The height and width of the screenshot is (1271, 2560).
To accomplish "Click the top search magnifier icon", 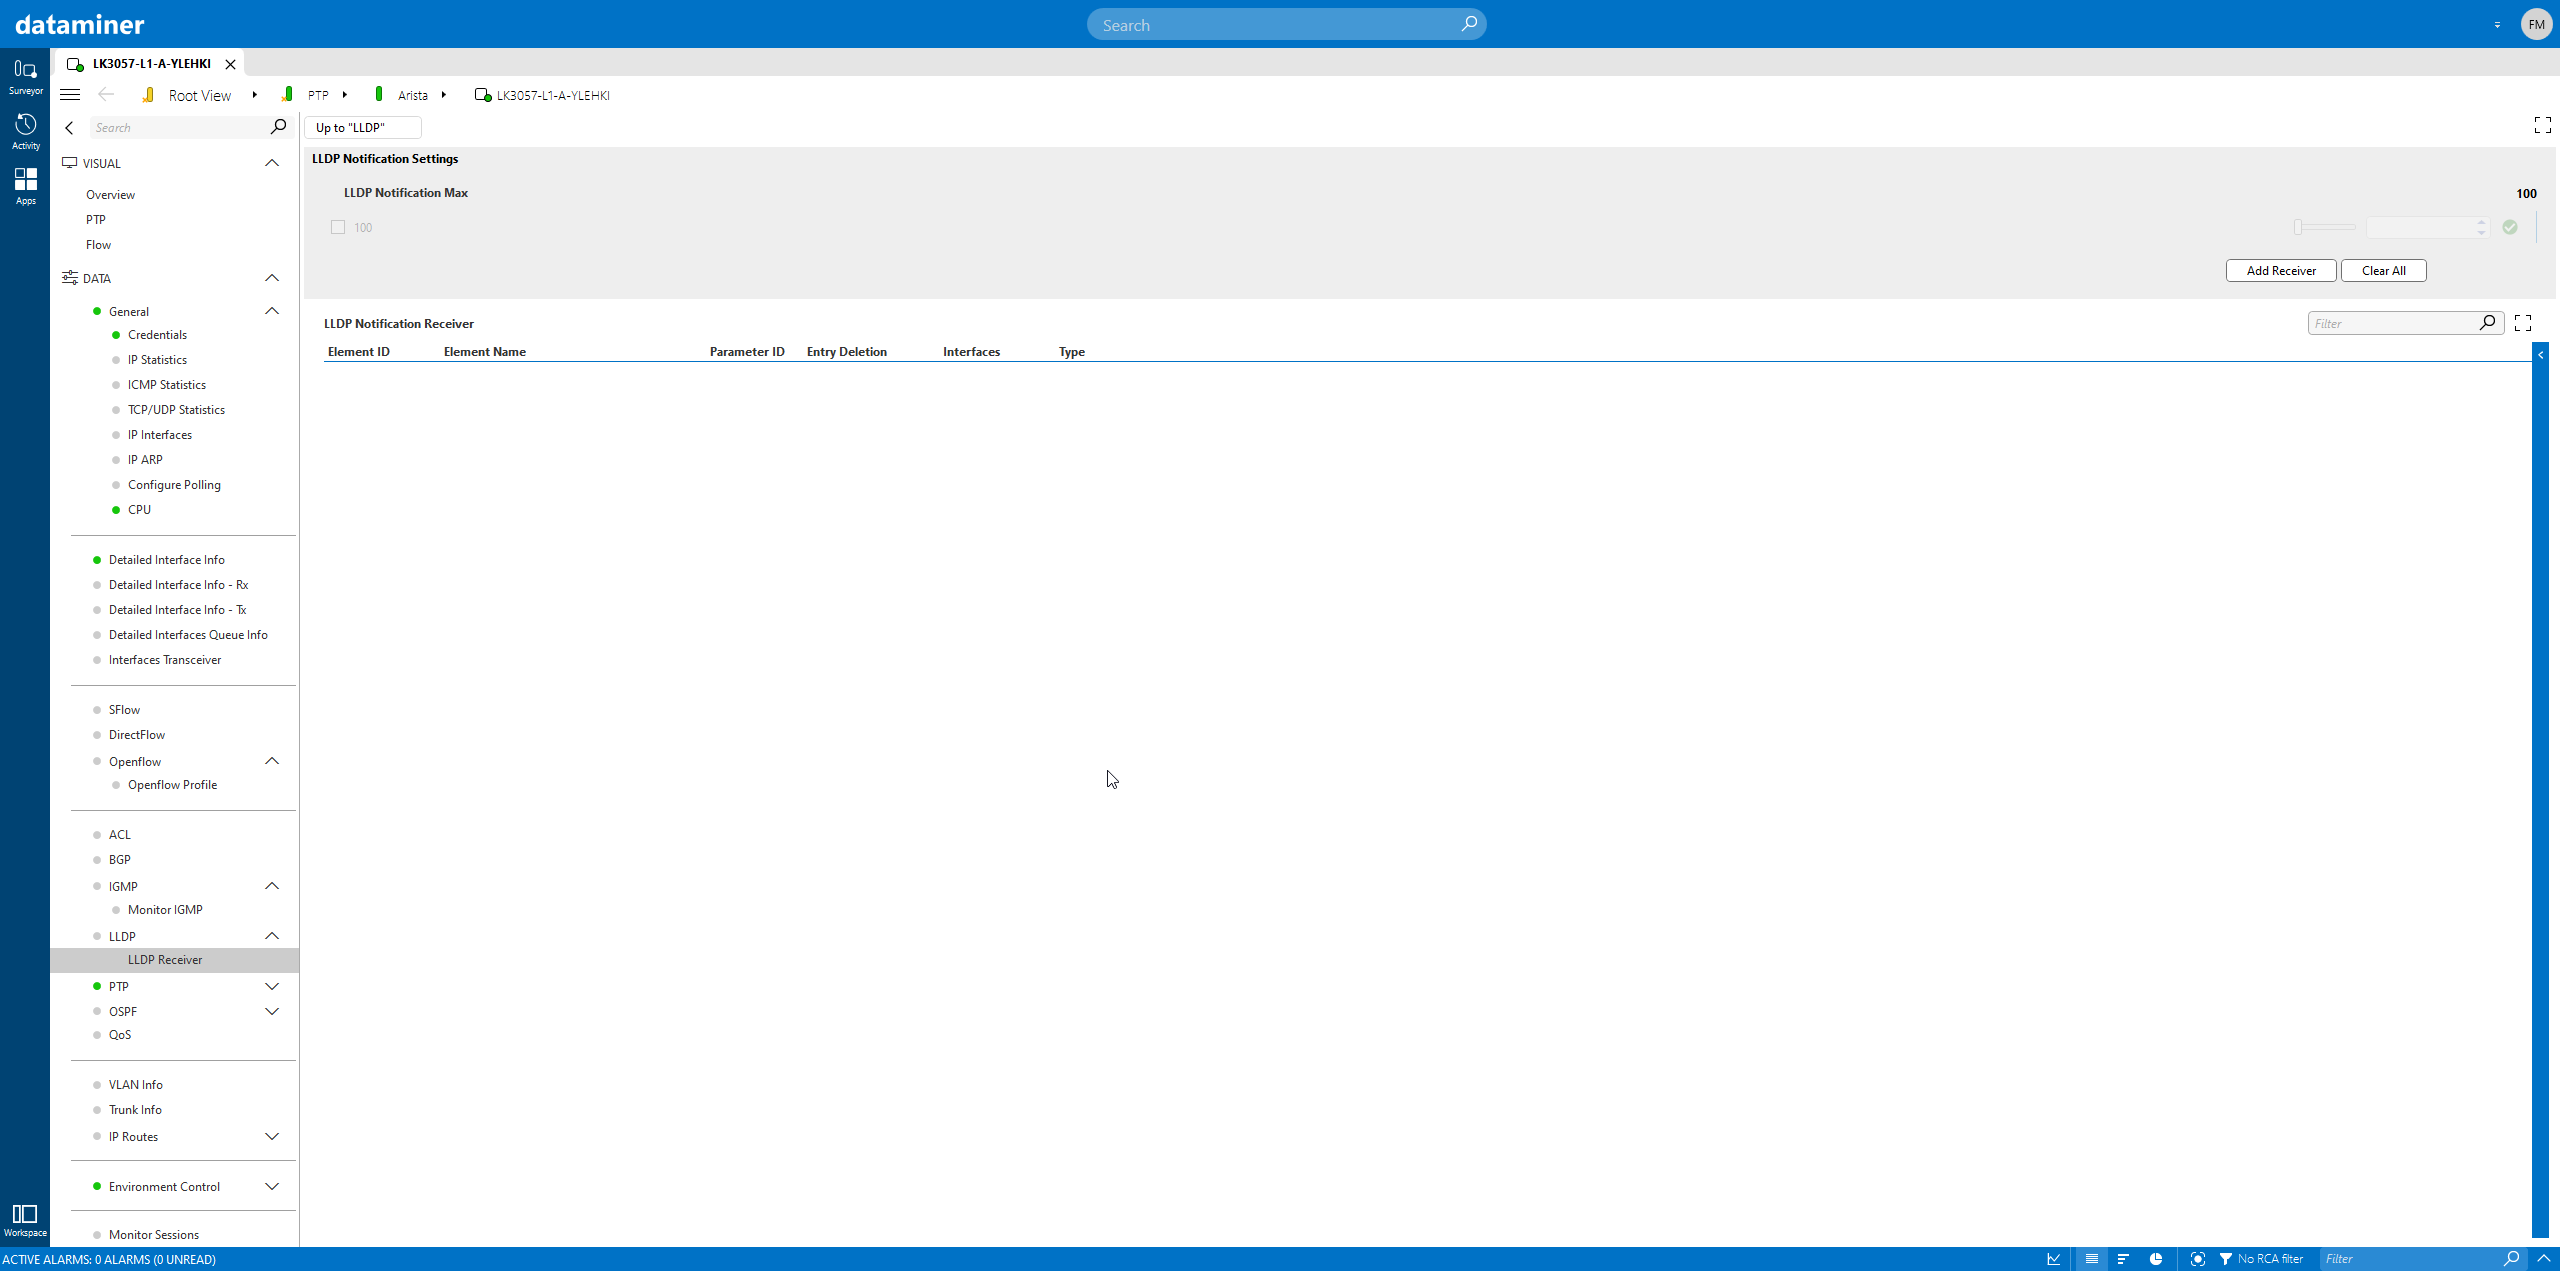I will [x=1468, y=24].
